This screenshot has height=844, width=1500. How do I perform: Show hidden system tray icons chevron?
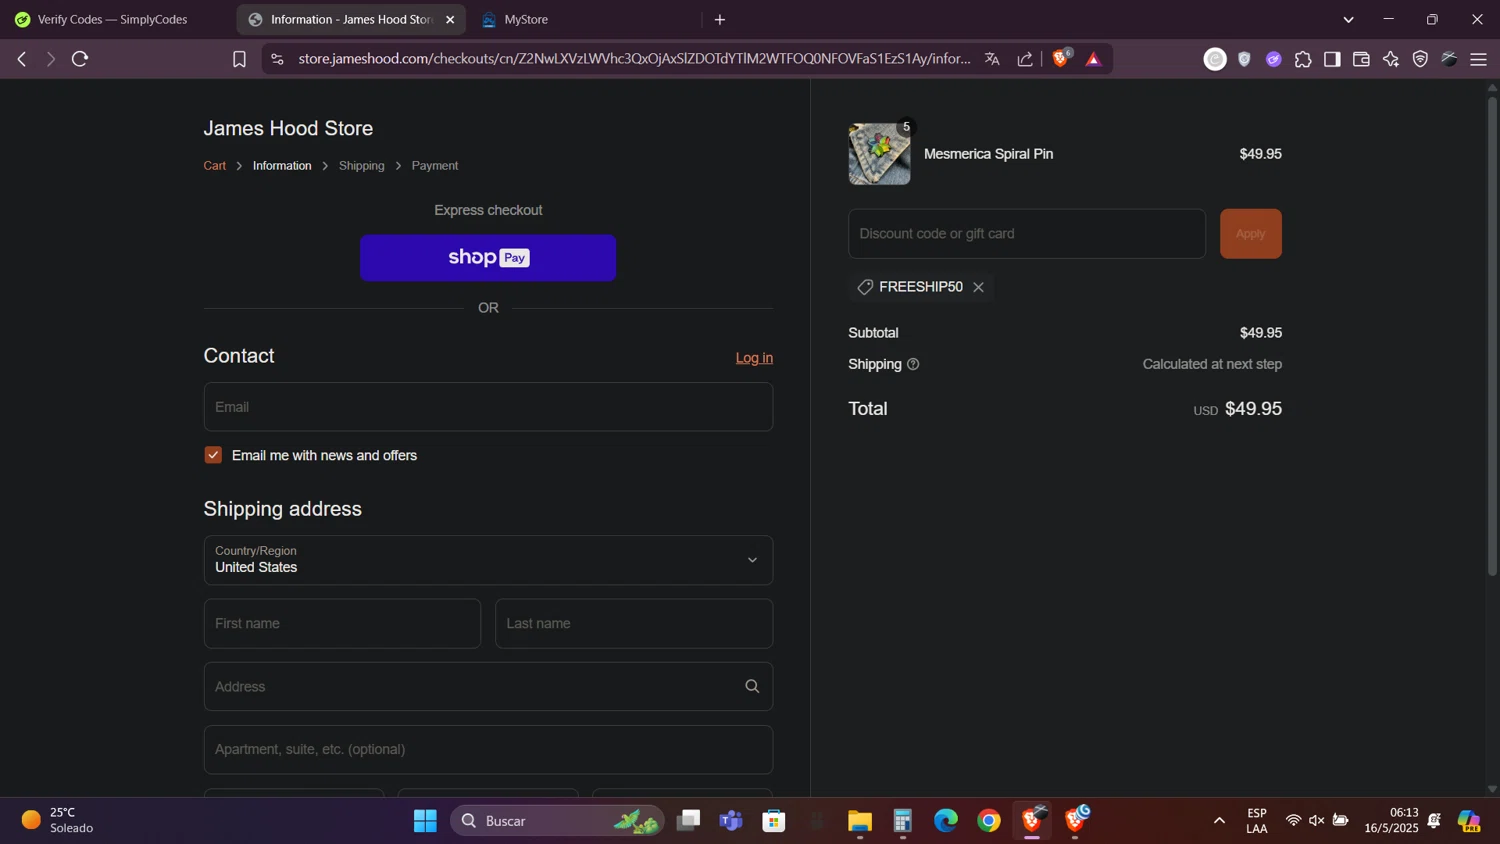pos(1219,821)
